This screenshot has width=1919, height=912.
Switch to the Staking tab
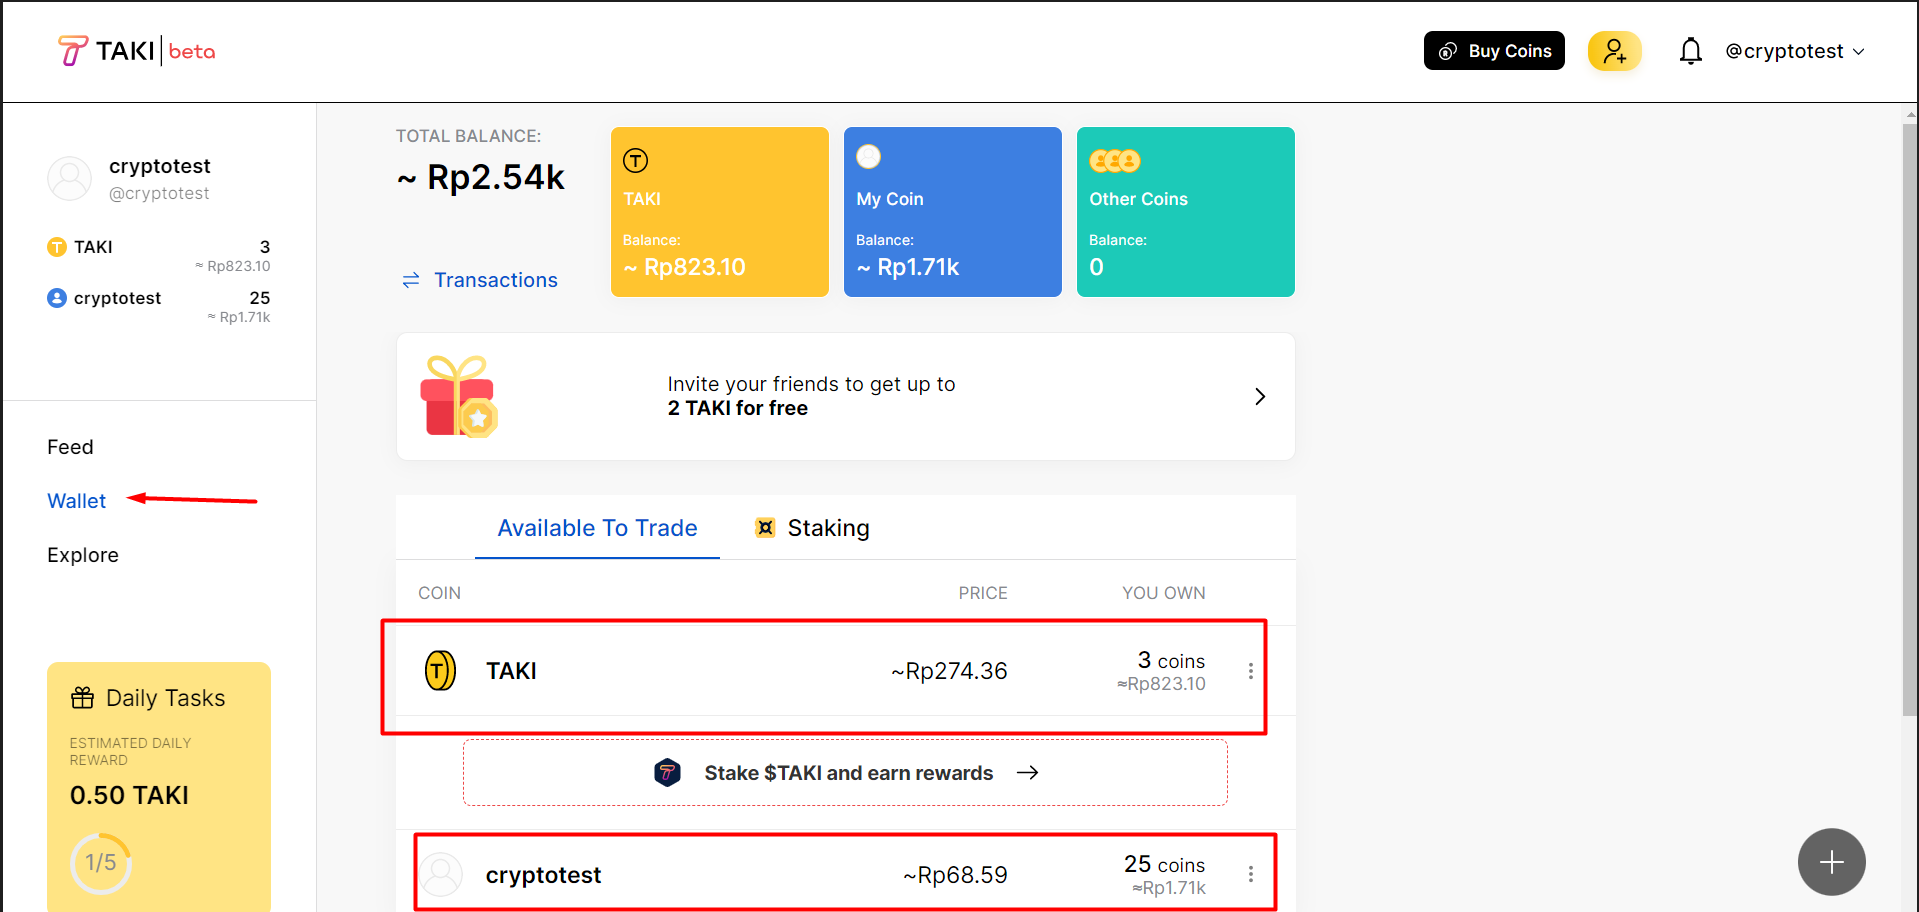point(813,528)
